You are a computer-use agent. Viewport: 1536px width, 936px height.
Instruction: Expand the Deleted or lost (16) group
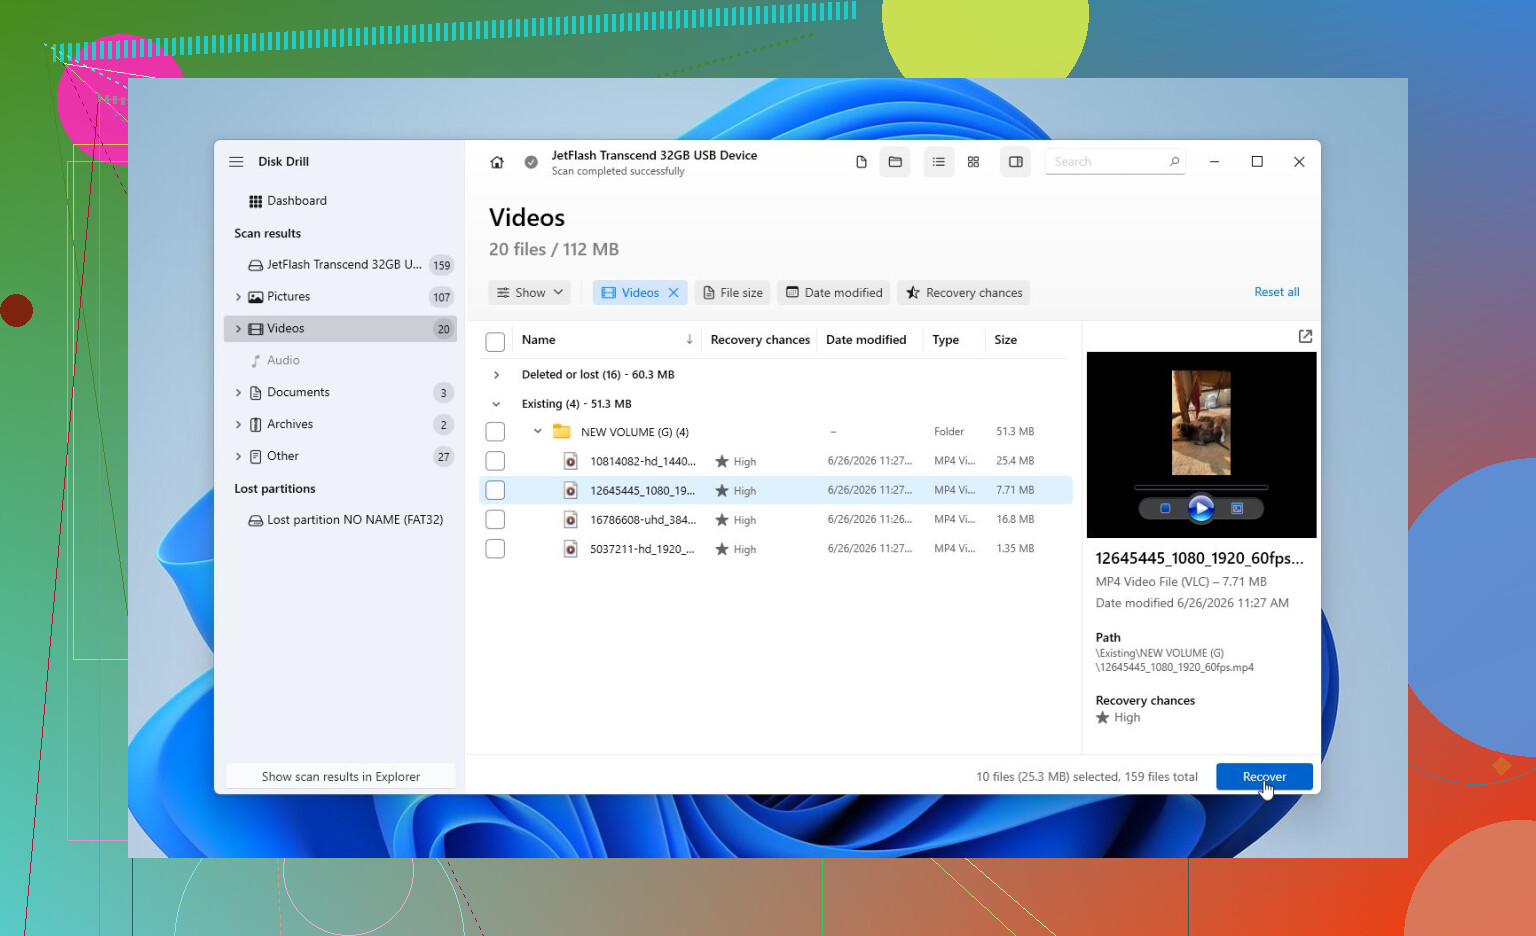coord(496,375)
